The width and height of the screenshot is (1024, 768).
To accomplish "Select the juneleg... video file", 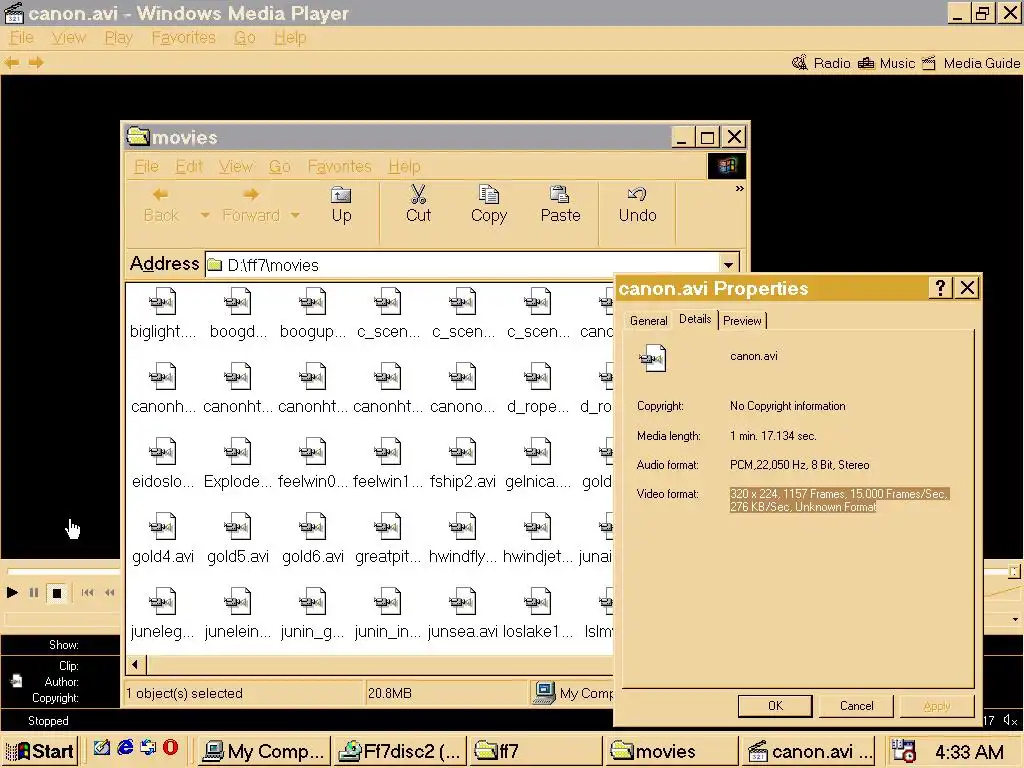I will pyautogui.click(x=163, y=614).
